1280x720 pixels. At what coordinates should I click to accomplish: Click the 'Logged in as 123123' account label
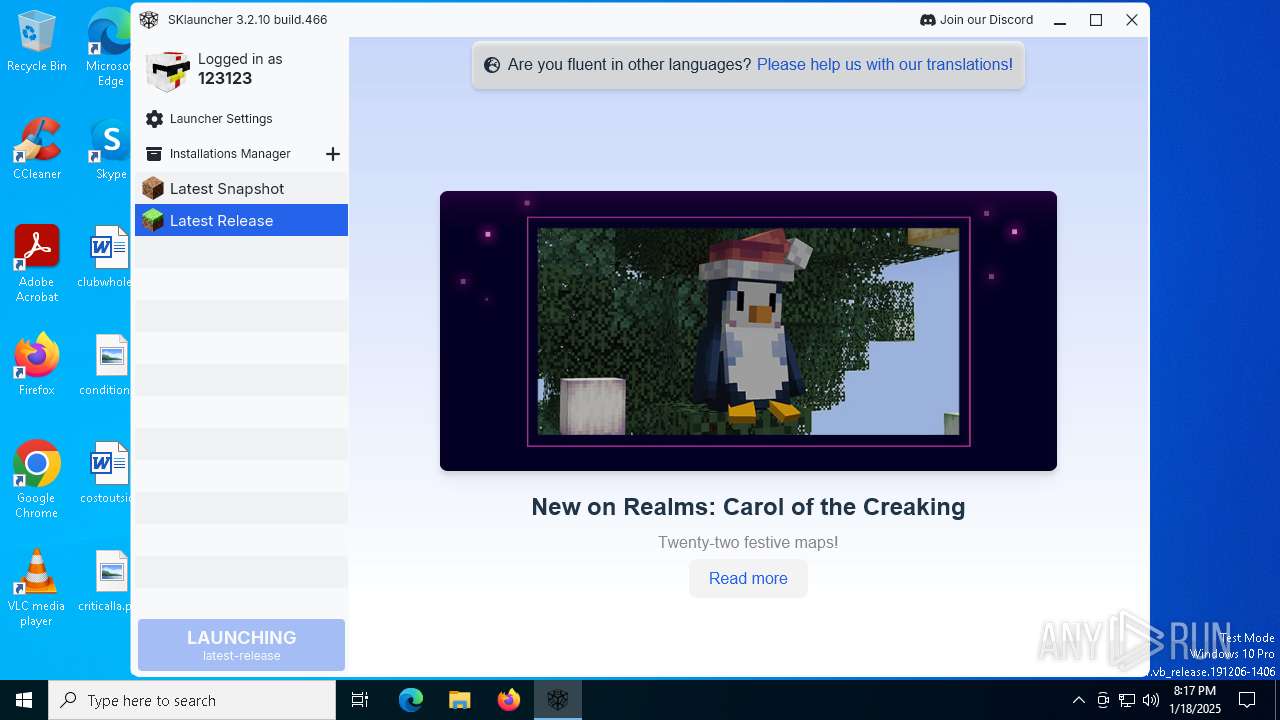(240, 69)
